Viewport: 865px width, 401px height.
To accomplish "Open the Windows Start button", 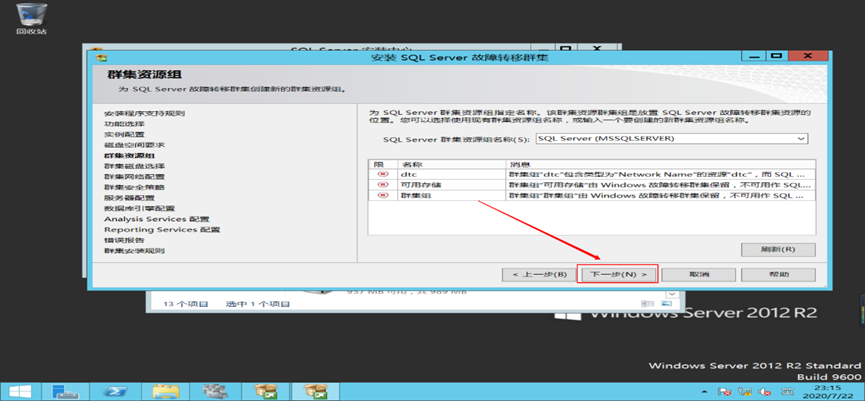I will point(19,391).
